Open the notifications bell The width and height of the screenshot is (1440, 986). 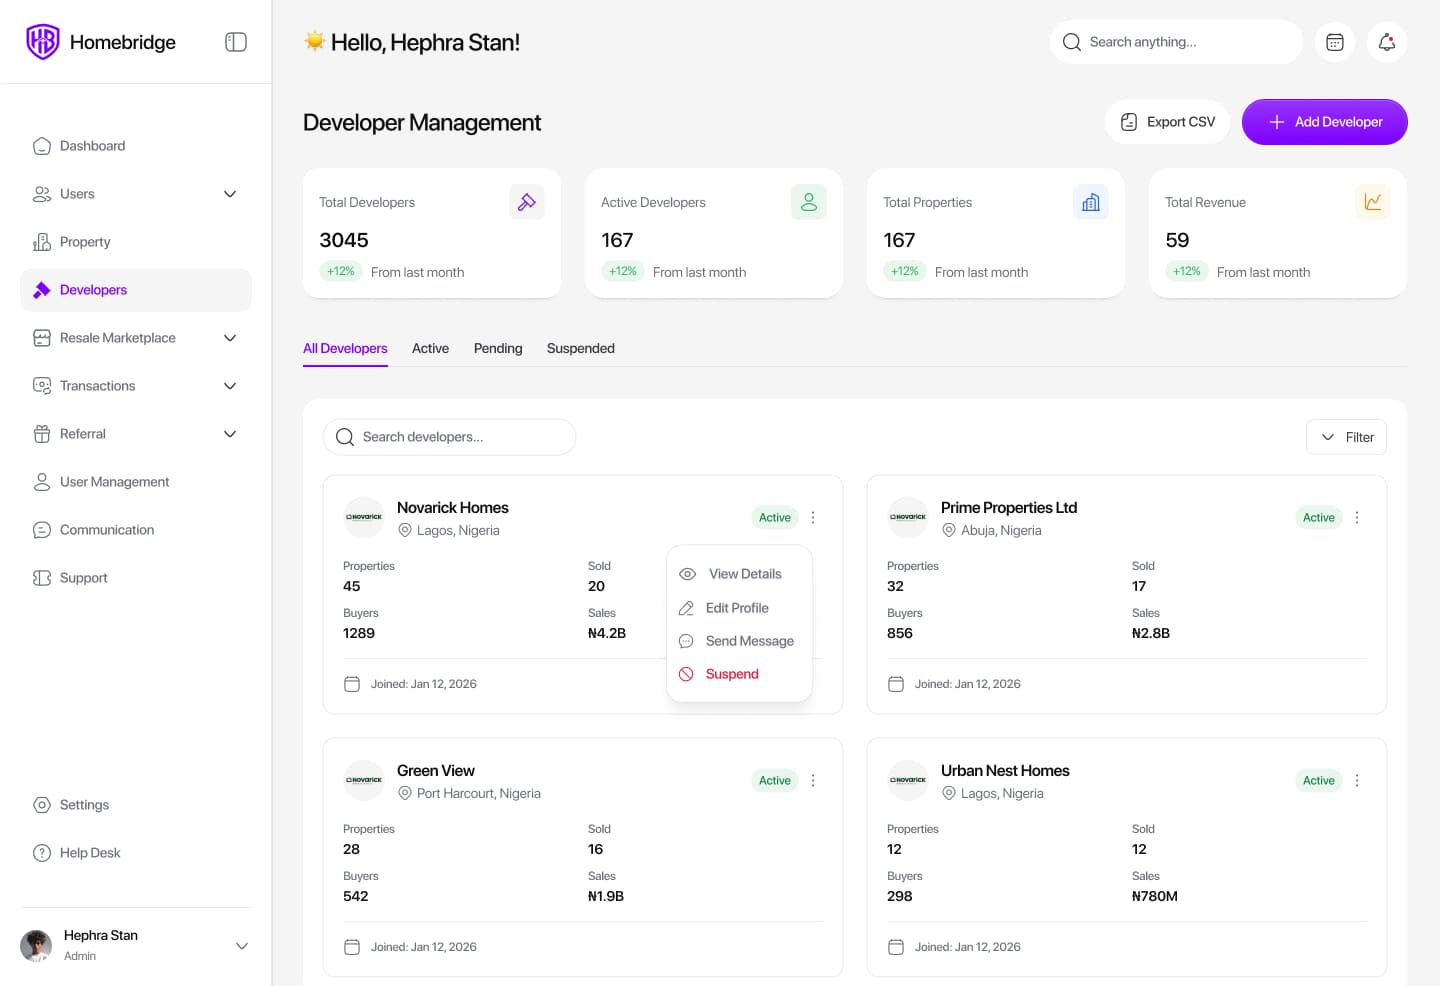(x=1387, y=42)
